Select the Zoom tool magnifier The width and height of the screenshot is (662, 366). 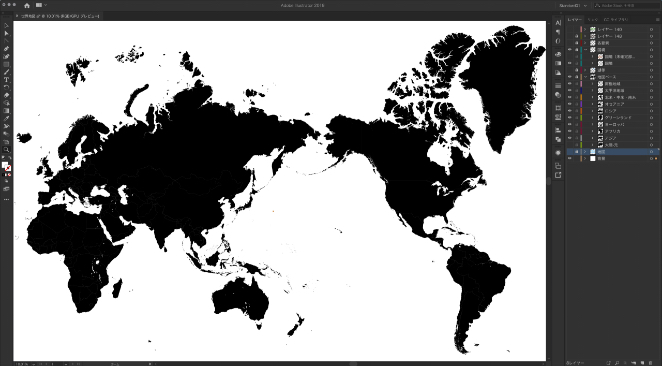point(6,149)
